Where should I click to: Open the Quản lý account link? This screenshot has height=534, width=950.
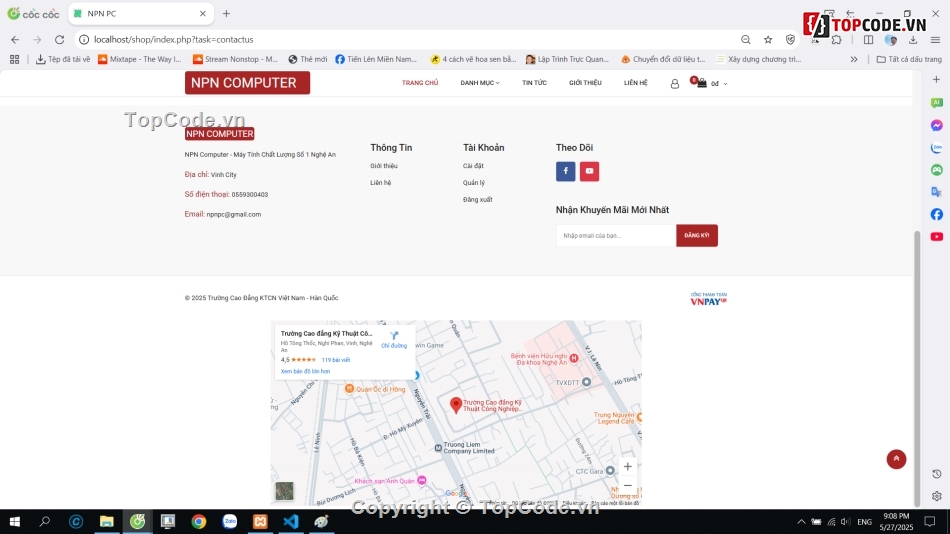[x=474, y=182]
